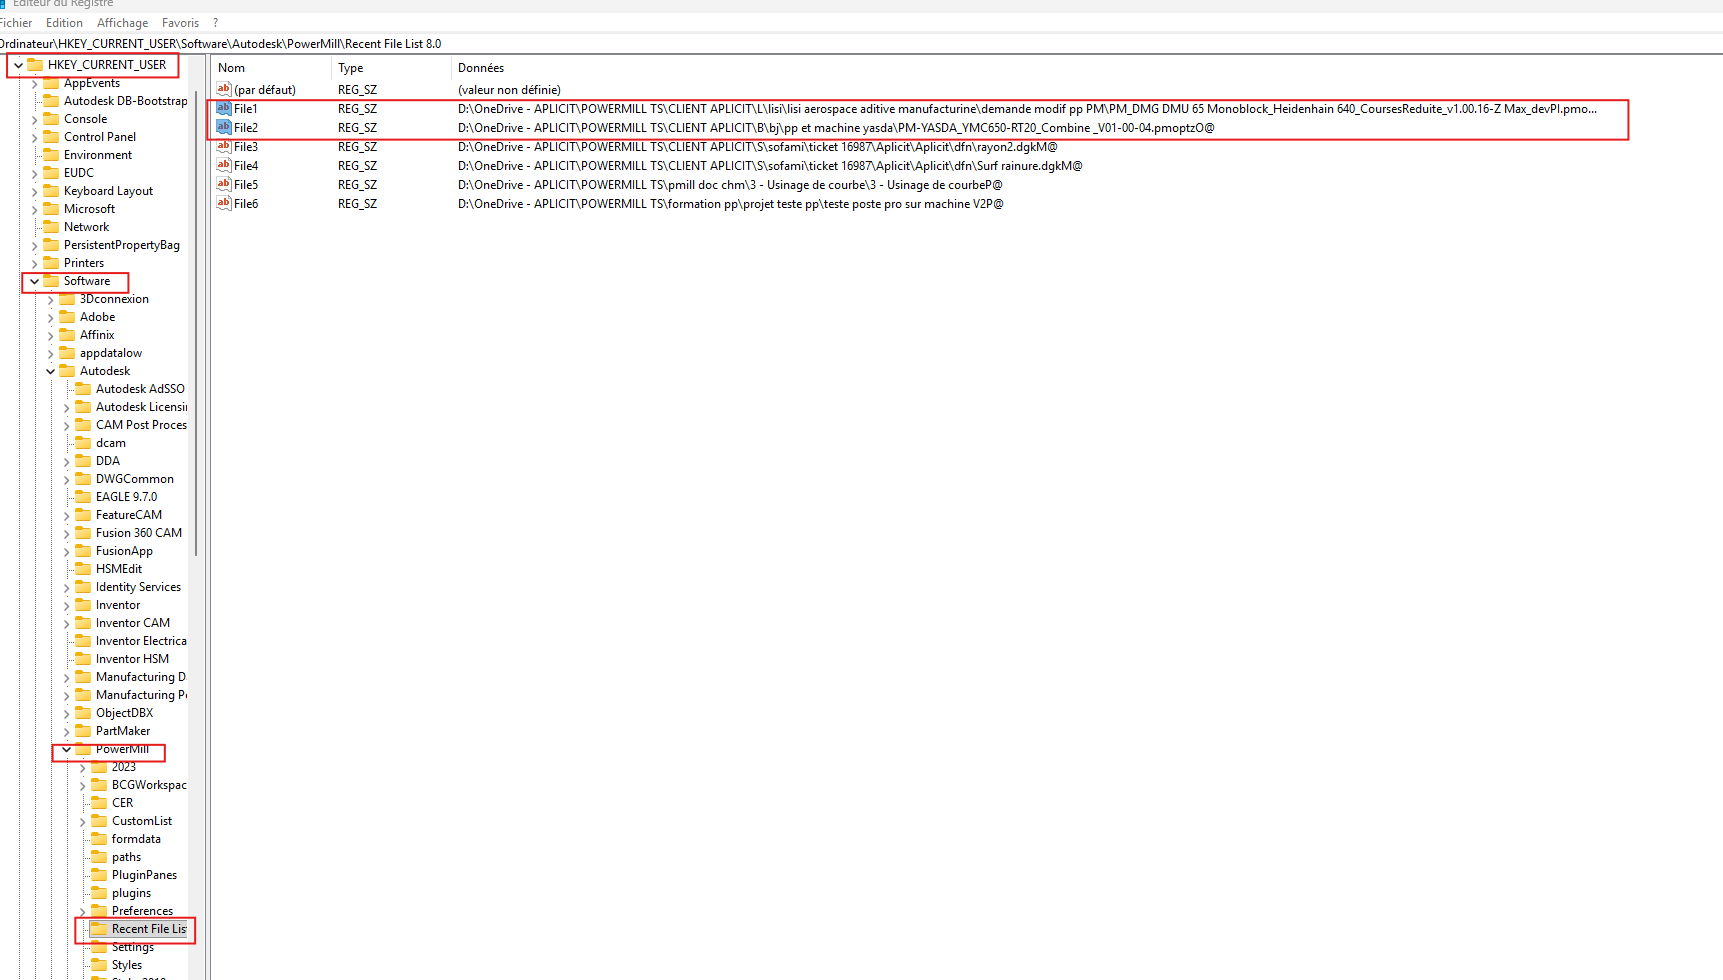Click the File6 string value icon
Viewport: 1723px width, 980px height.
(x=224, y=204)
